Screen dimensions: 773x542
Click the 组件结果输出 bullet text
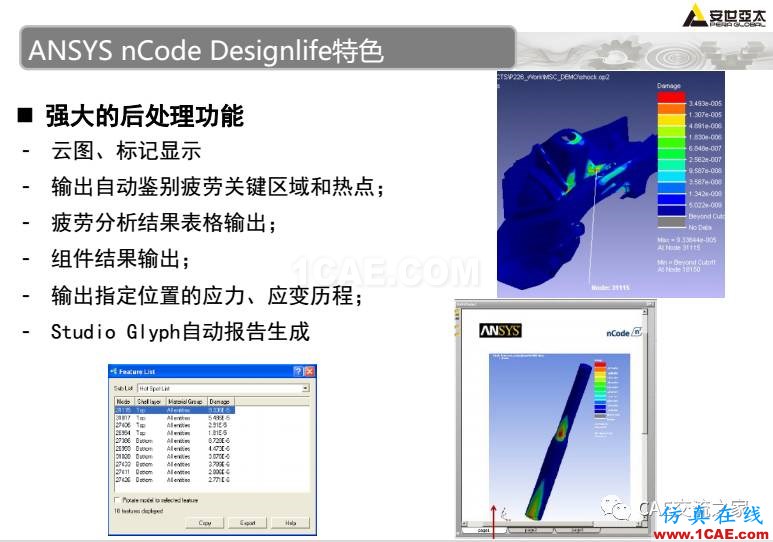click(x=120, y=258)
